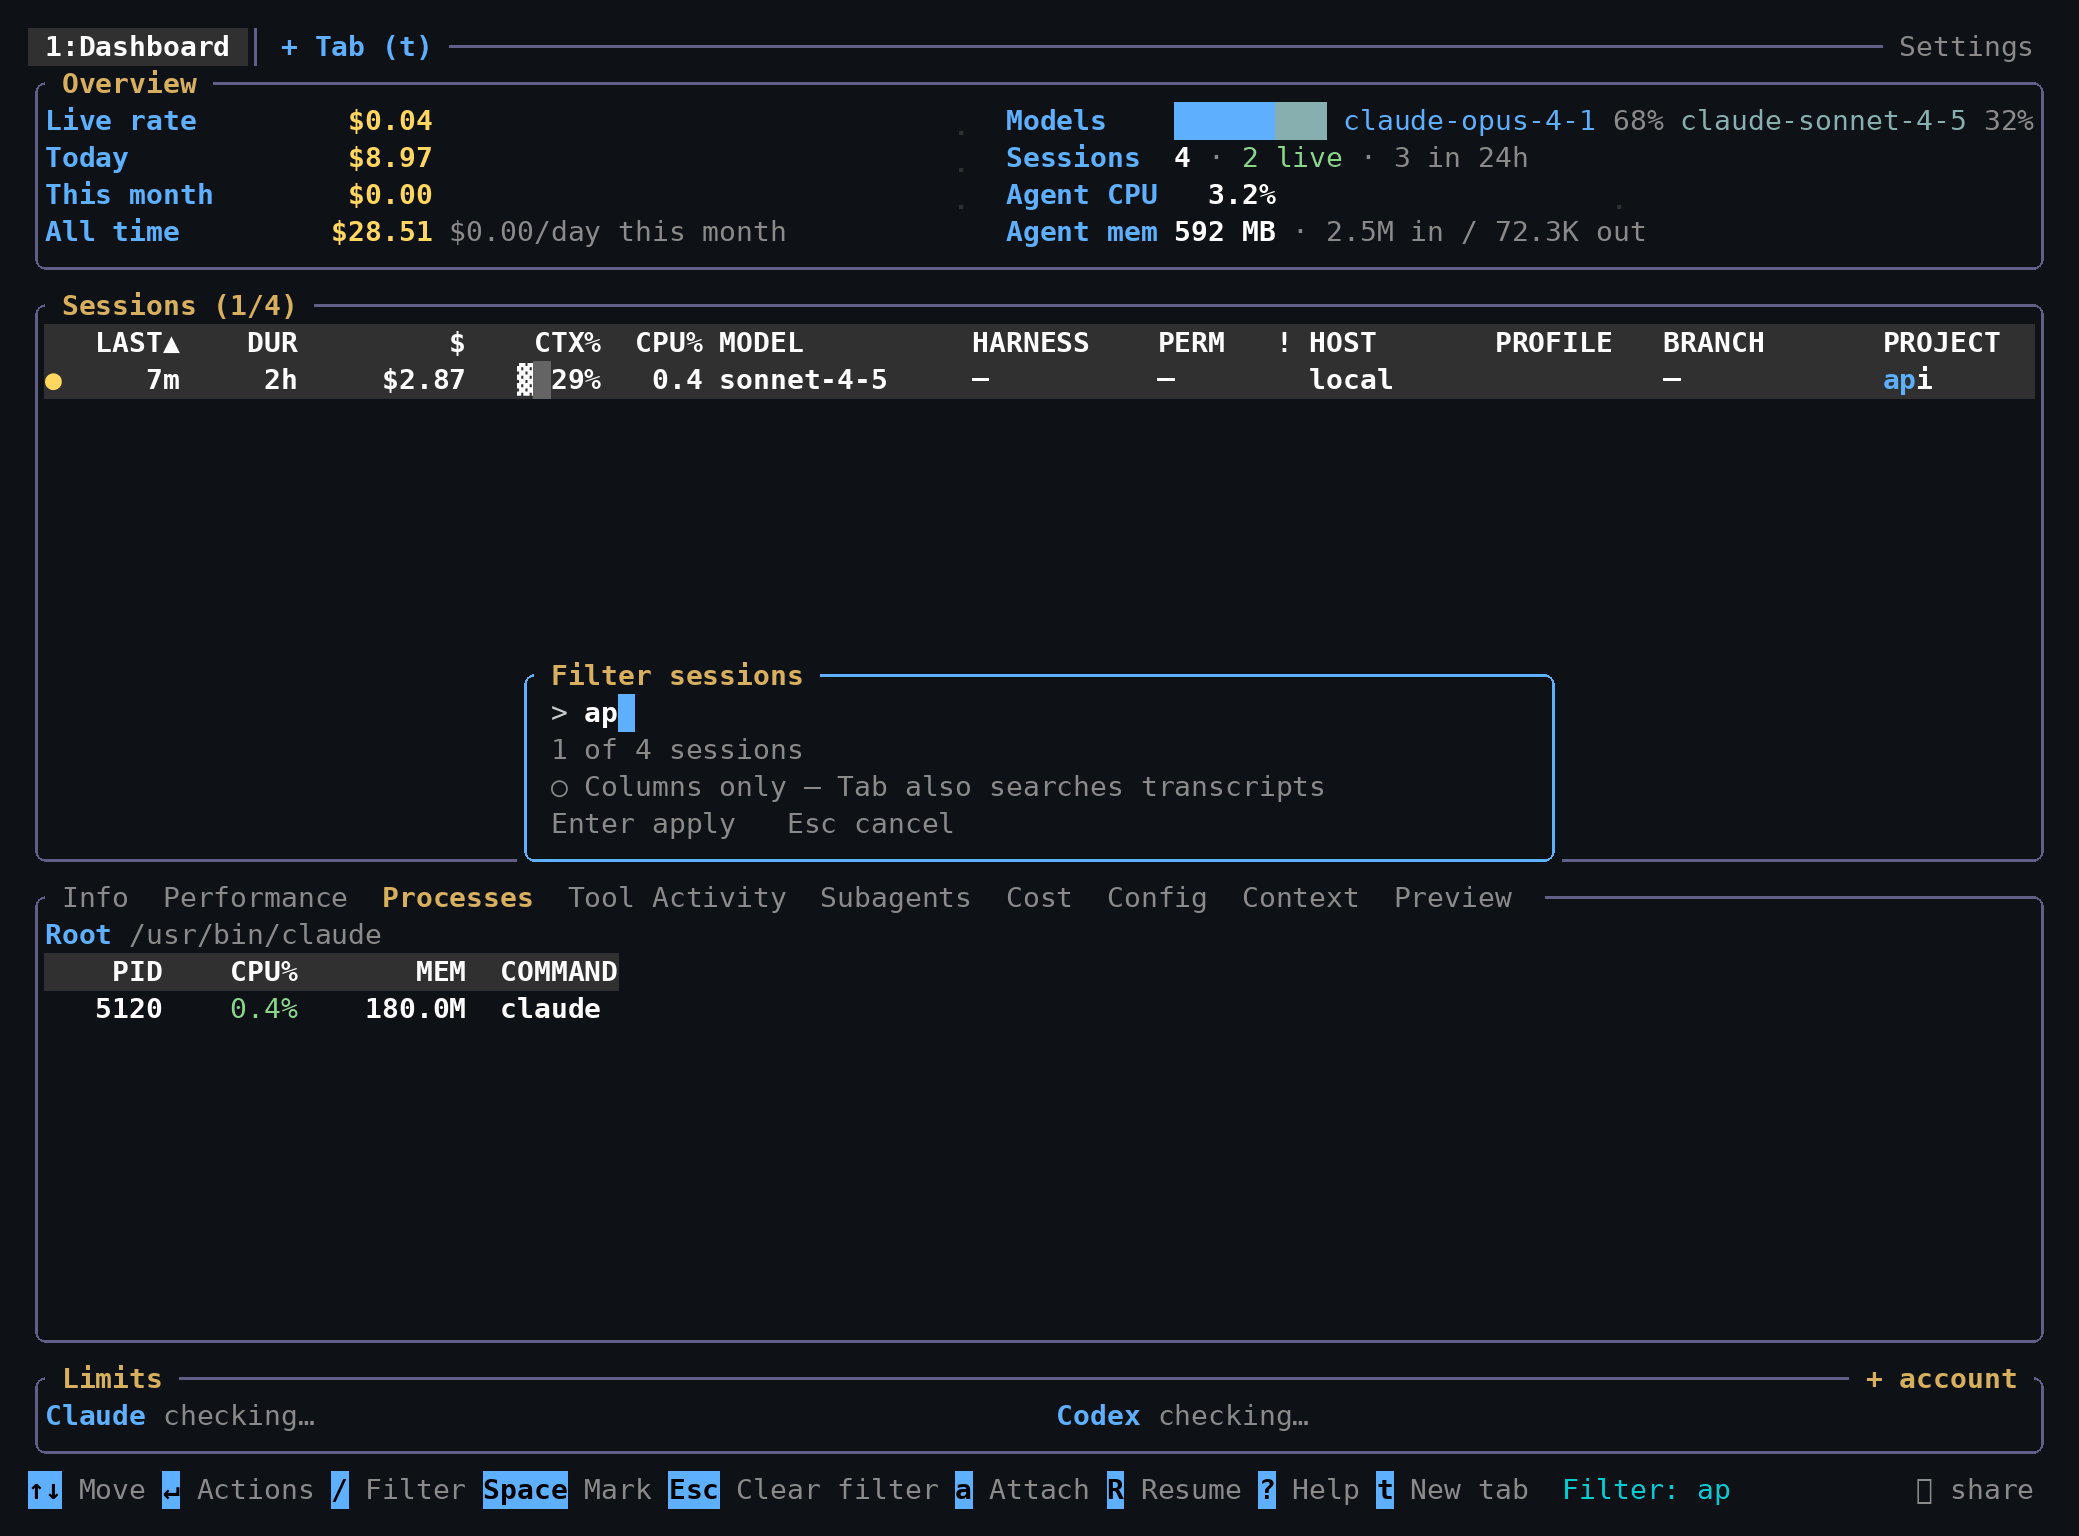Click the 29% context usage bar
Screen dimensions: 2079x1536
(x=559, y=380)
